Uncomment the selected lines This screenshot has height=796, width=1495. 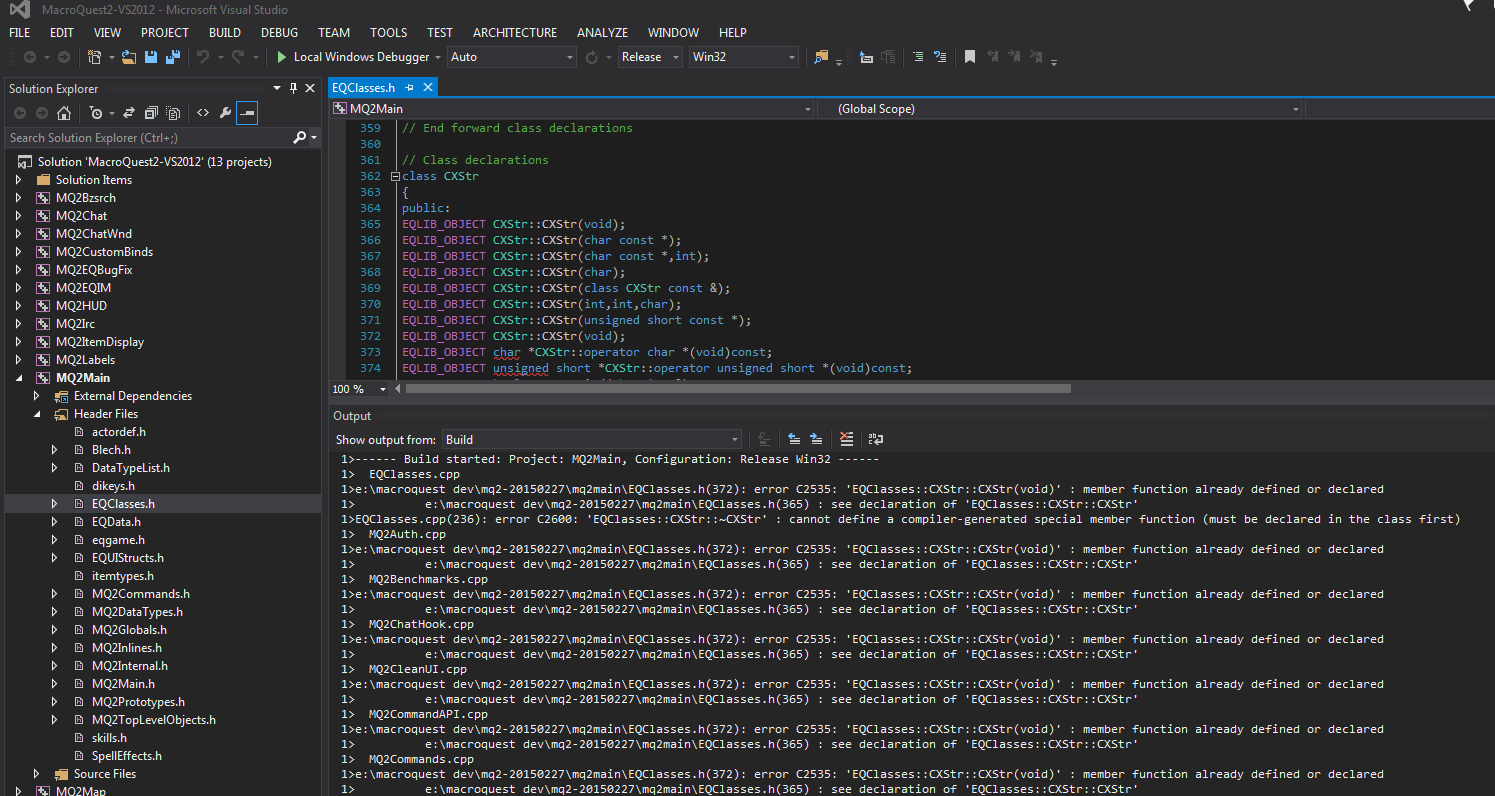[940, 57]
